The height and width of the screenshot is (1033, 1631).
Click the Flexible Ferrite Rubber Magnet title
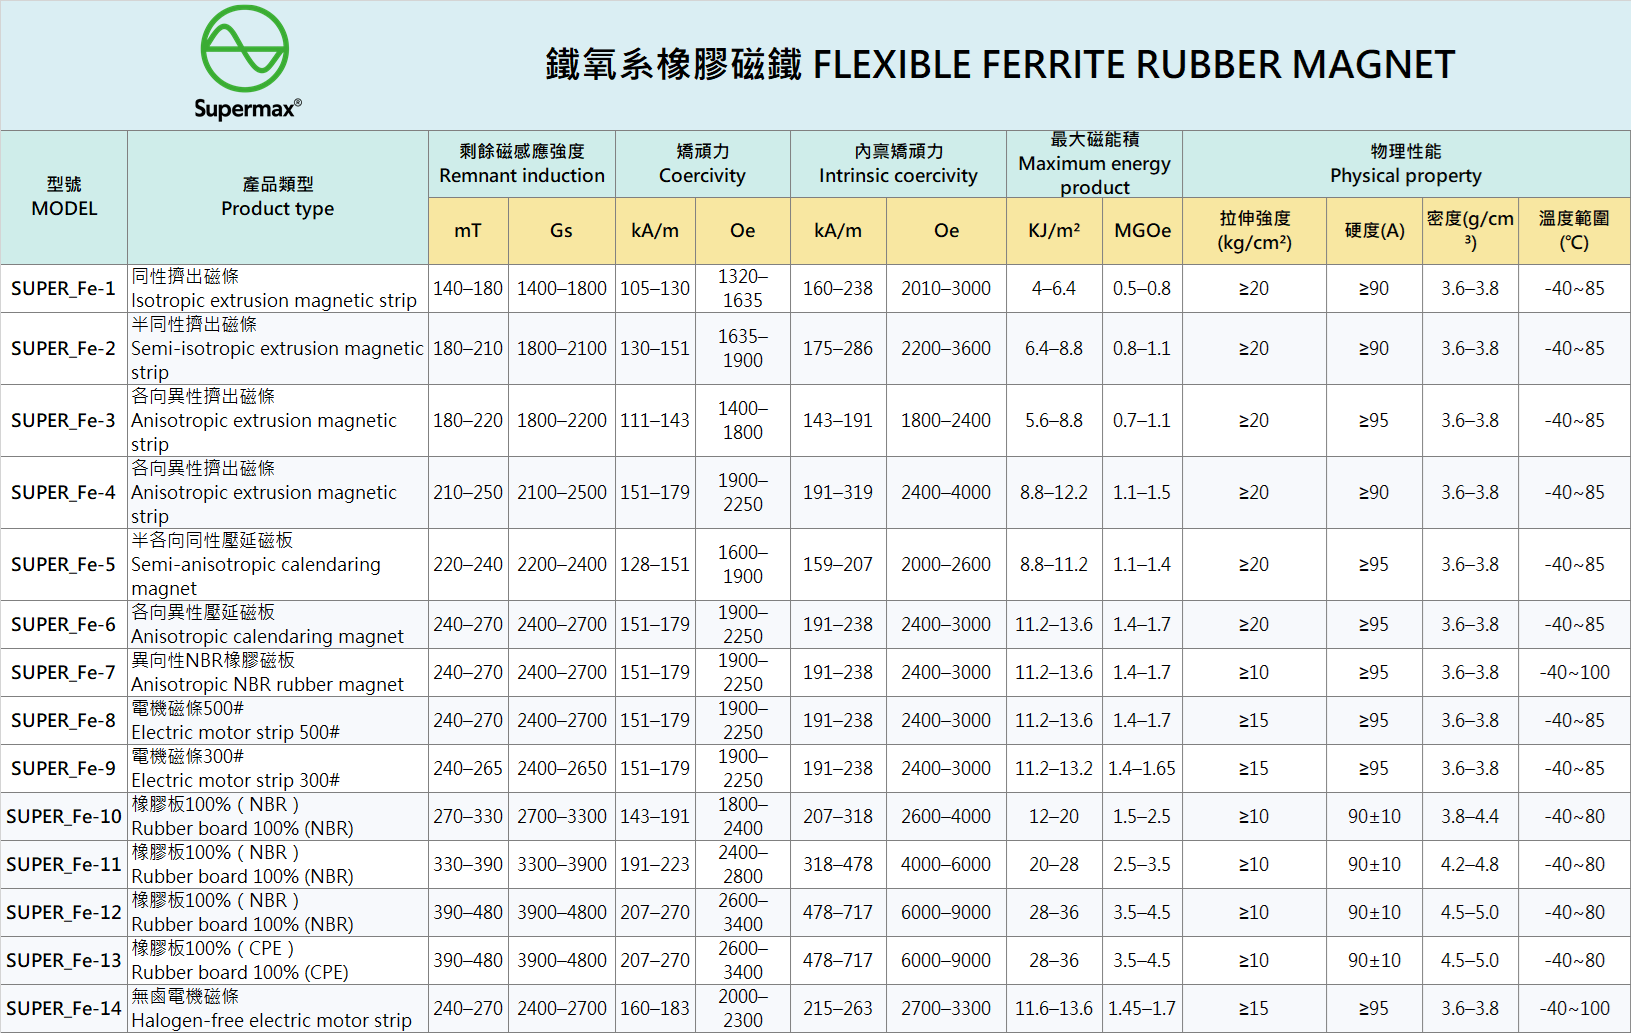[999, 65]
